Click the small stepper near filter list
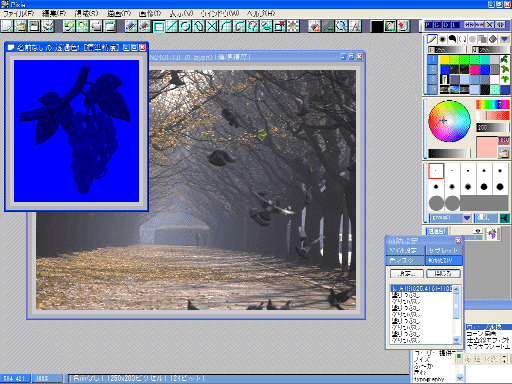The width and height of the screenshot is (512, 384). (504, 359)
